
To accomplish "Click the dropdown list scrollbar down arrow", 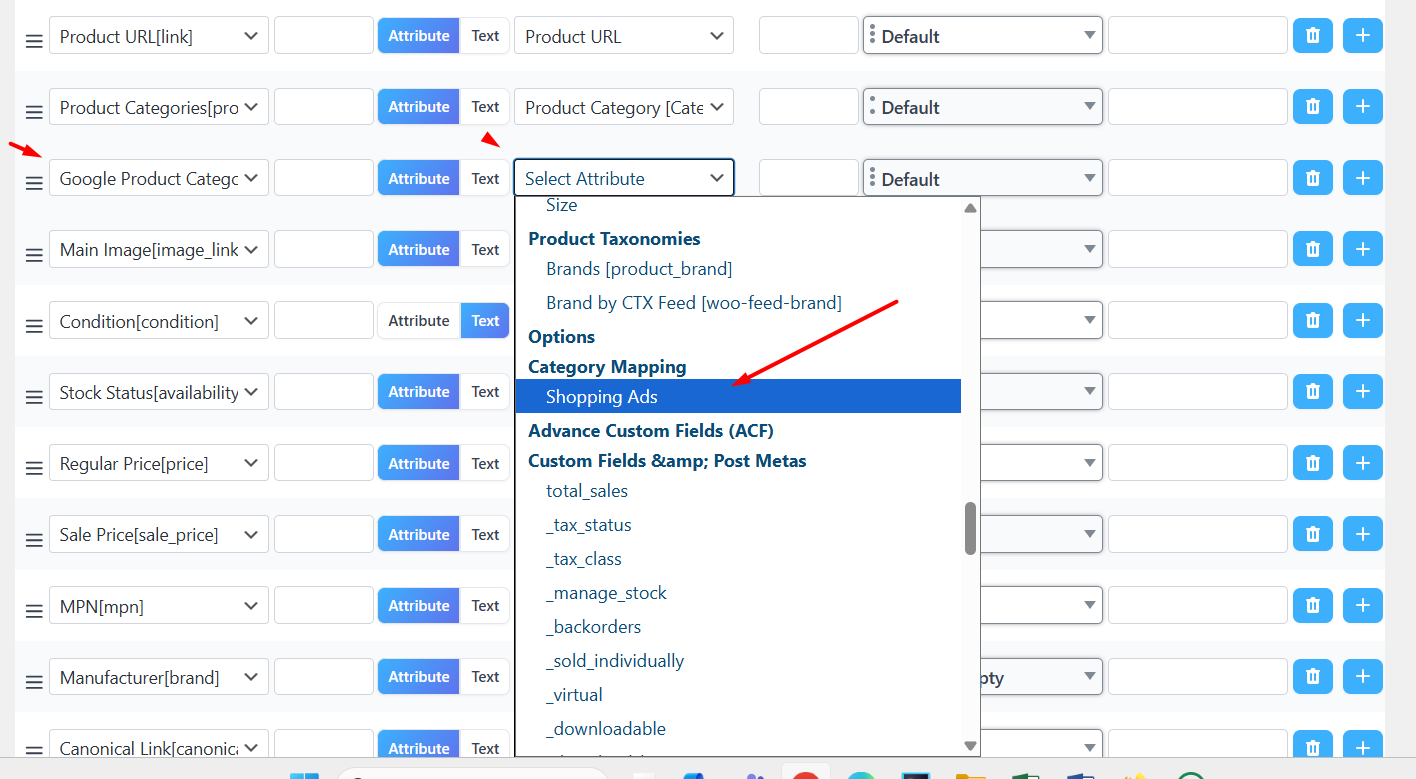I will [x=969, y=745].
